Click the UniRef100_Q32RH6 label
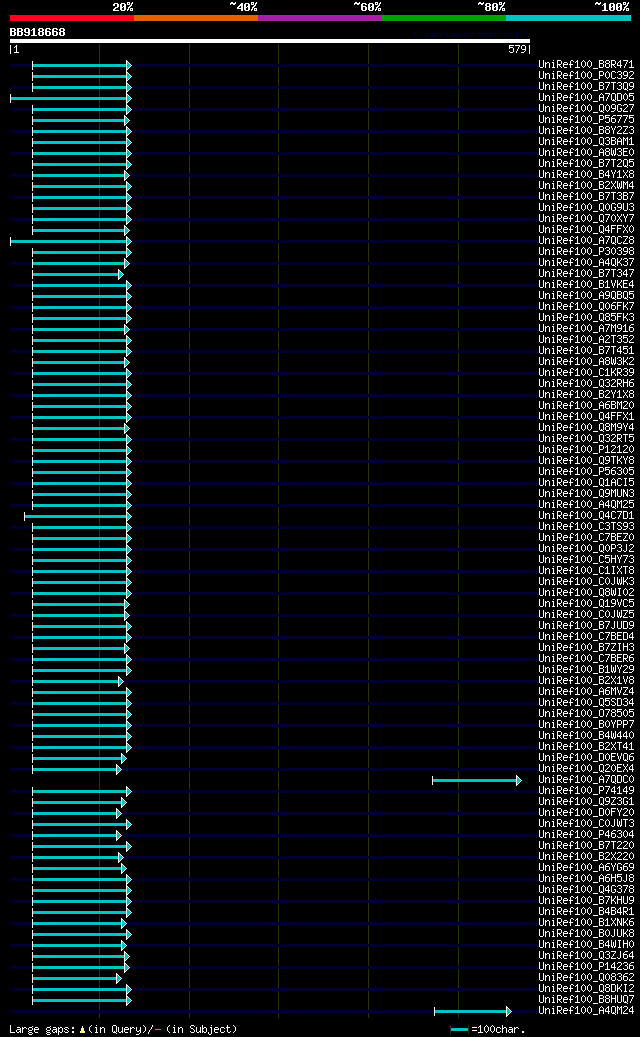This screenshot has height=1037, width=640. [x=586, y=384]
